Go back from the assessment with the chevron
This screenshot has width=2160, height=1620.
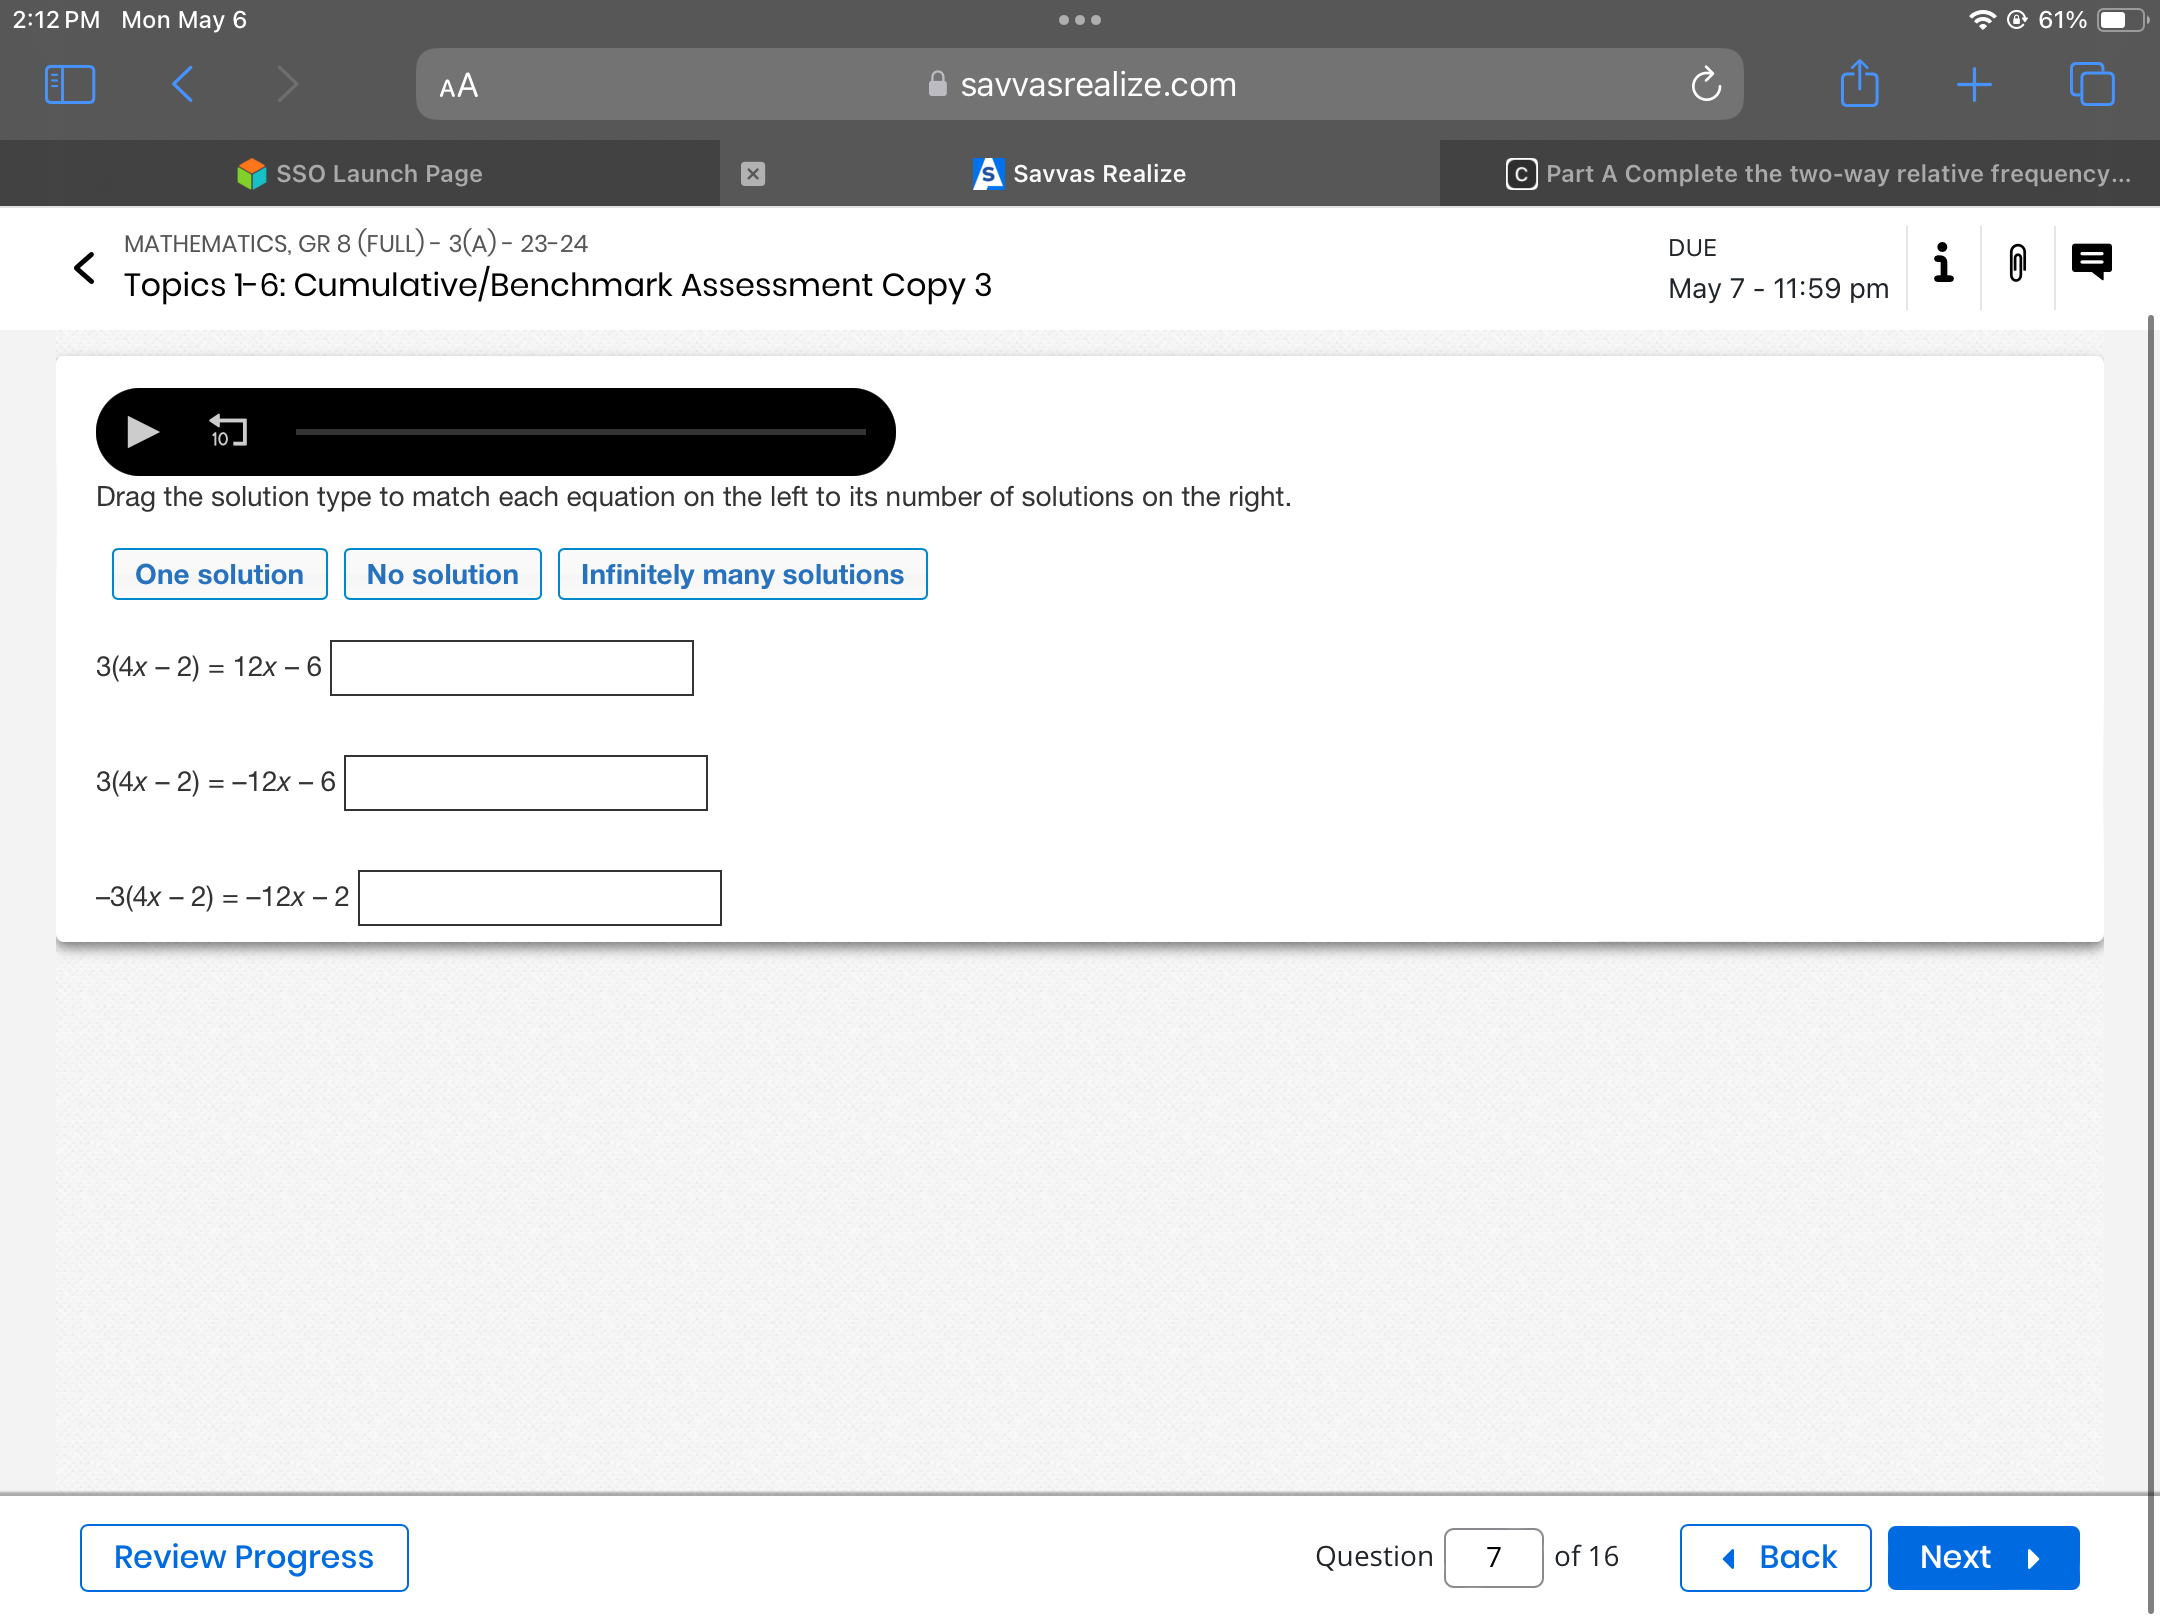click(x=85, y=267)
